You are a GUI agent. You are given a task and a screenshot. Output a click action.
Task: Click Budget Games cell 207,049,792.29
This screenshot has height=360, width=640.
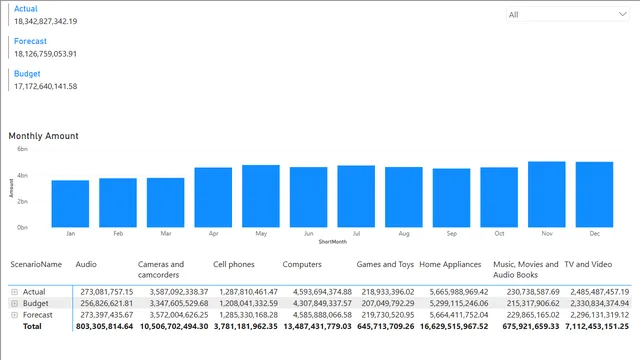388,303
